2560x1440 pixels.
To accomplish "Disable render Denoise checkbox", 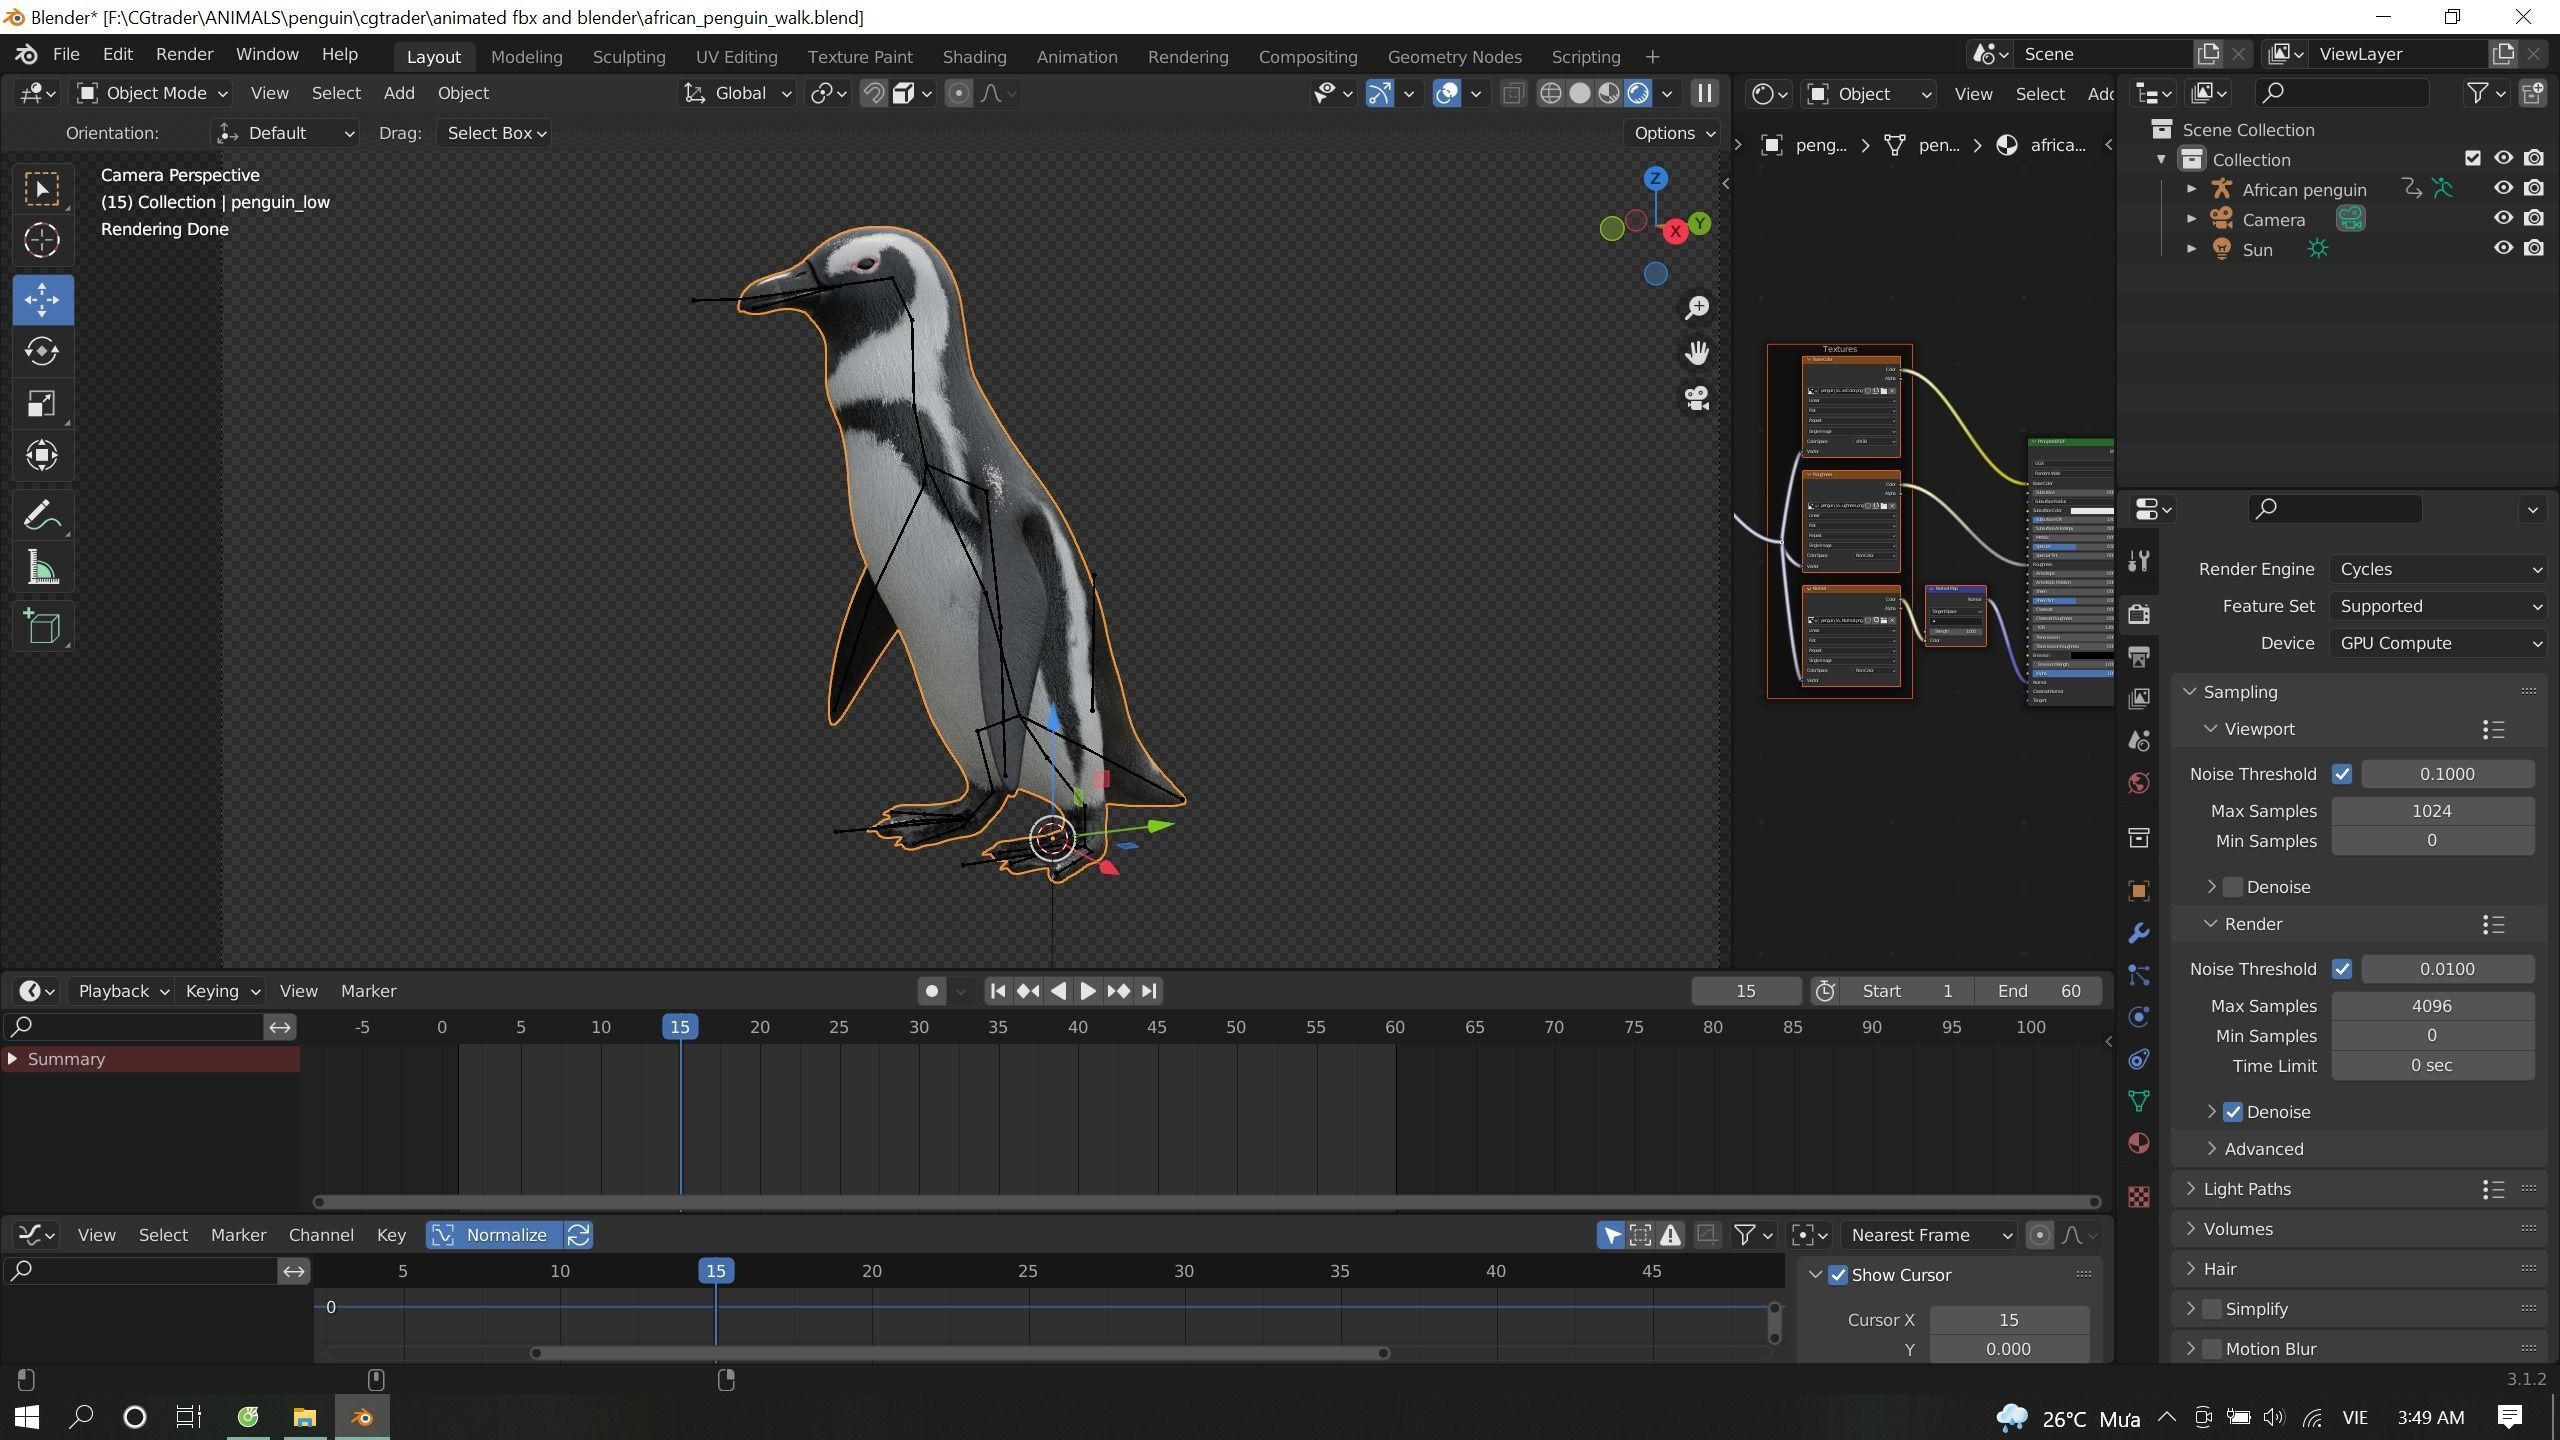I will point(2233,1112).
